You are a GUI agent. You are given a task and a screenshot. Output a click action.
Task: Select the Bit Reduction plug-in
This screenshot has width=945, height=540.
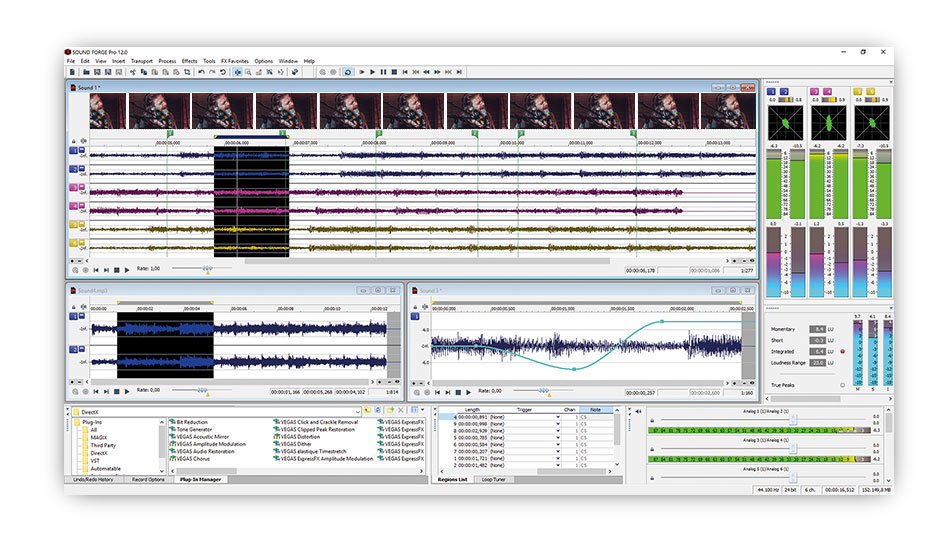192,422
